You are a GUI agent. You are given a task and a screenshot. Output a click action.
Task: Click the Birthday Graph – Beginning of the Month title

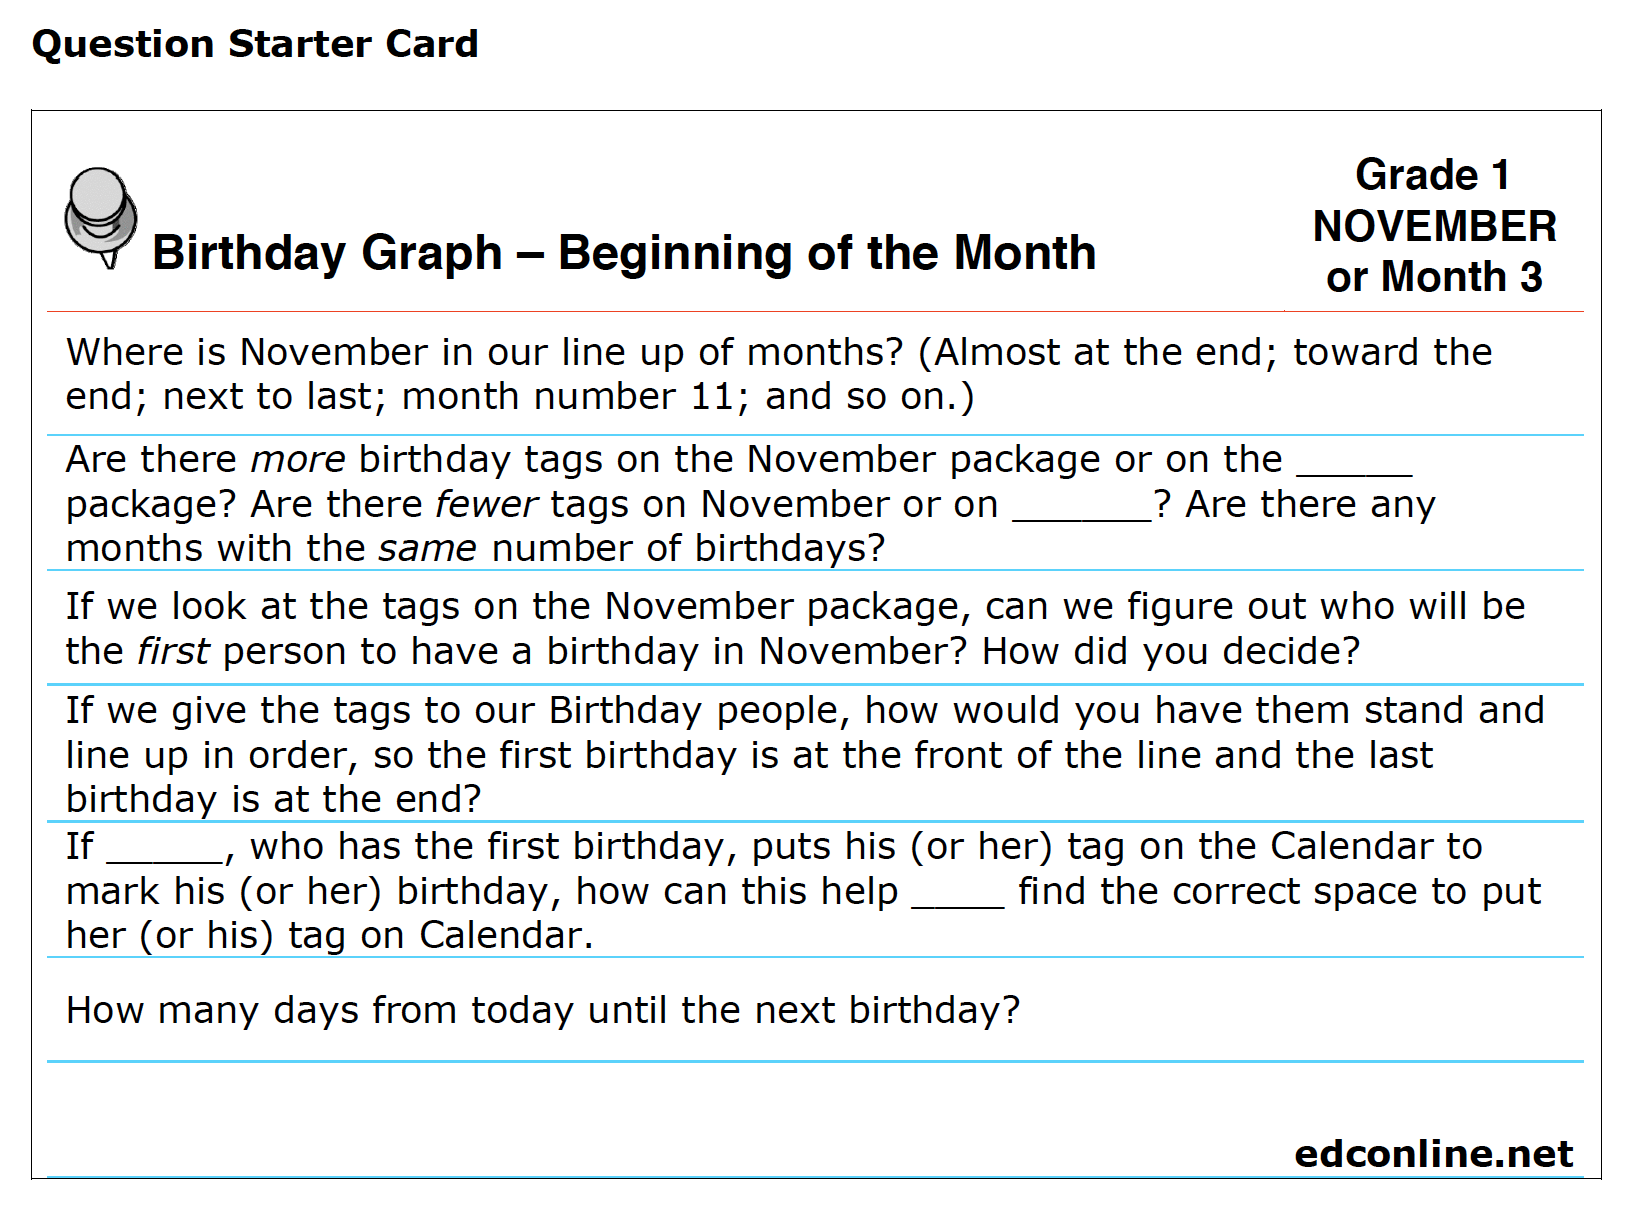[624, 252]
